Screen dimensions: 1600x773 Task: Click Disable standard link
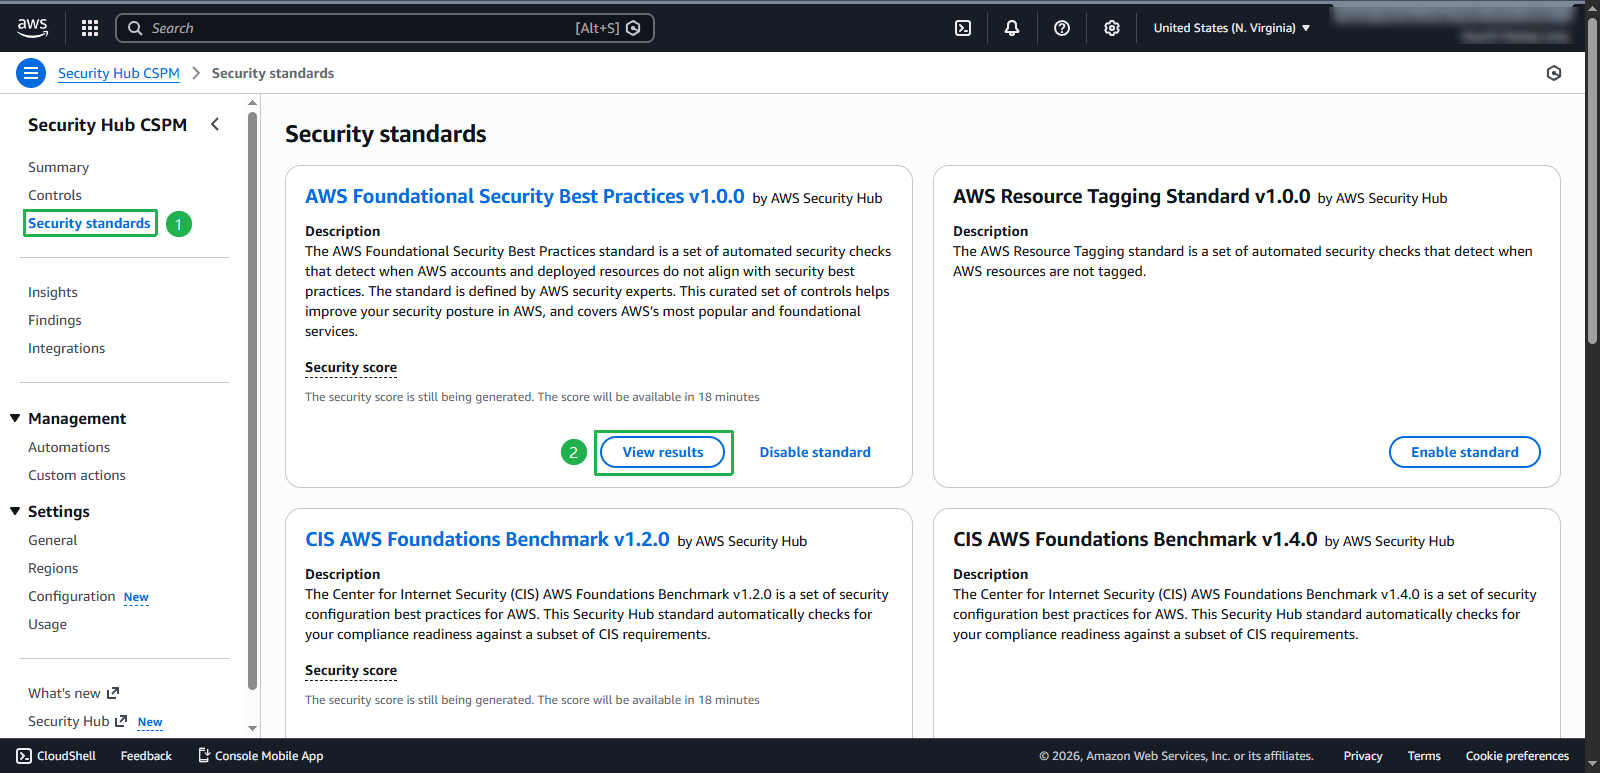click(815, 452)
